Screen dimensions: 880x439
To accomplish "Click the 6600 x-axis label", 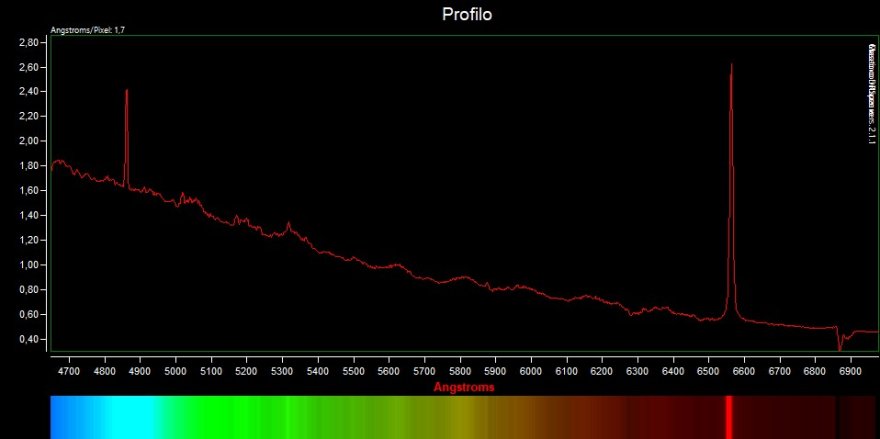I will (744, 371).
